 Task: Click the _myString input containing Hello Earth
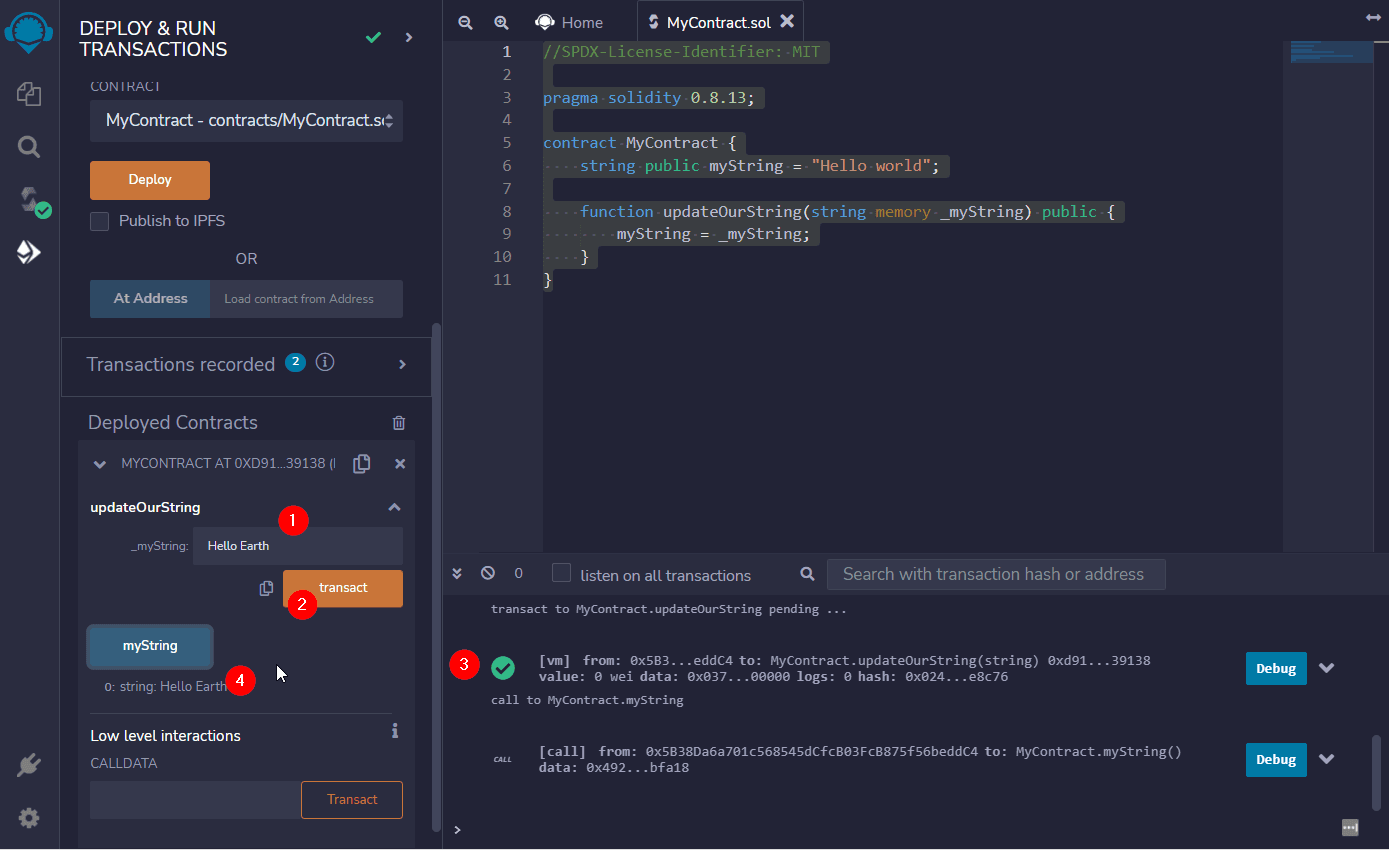[298, 546]
